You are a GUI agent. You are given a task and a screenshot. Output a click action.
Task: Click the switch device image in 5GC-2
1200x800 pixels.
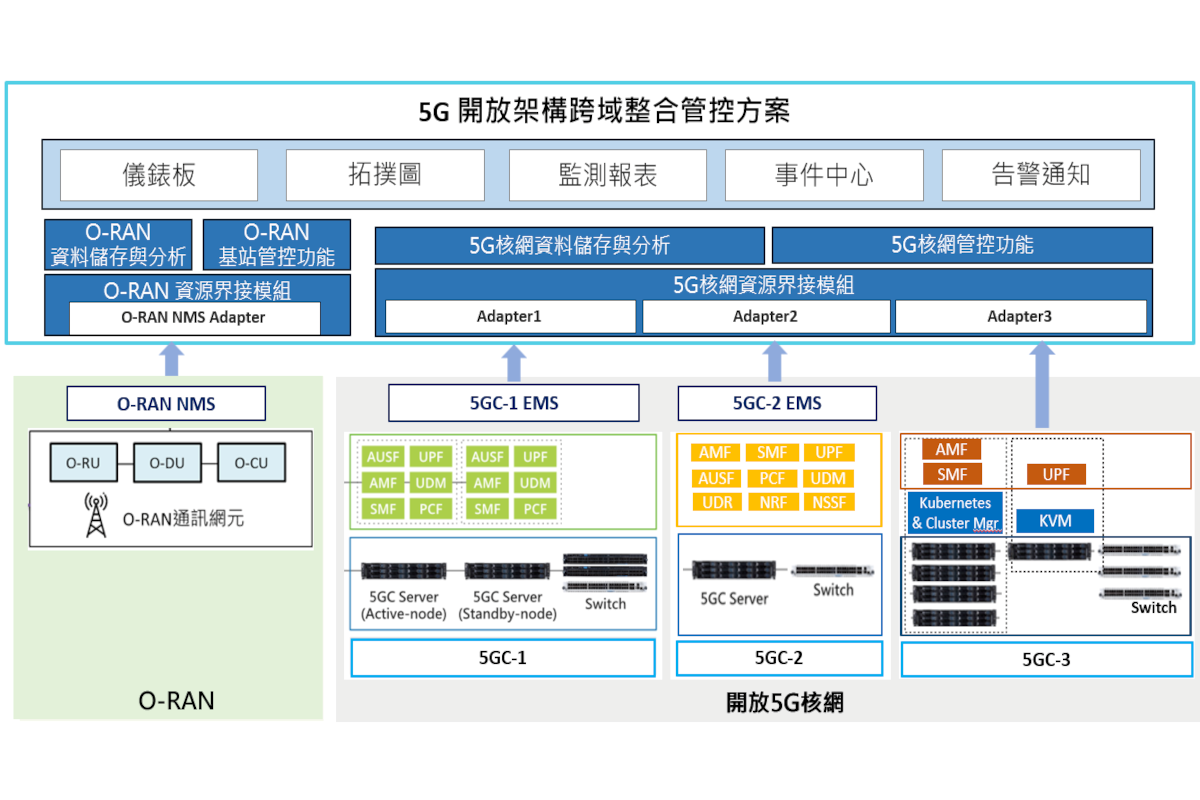click(832, 570)
